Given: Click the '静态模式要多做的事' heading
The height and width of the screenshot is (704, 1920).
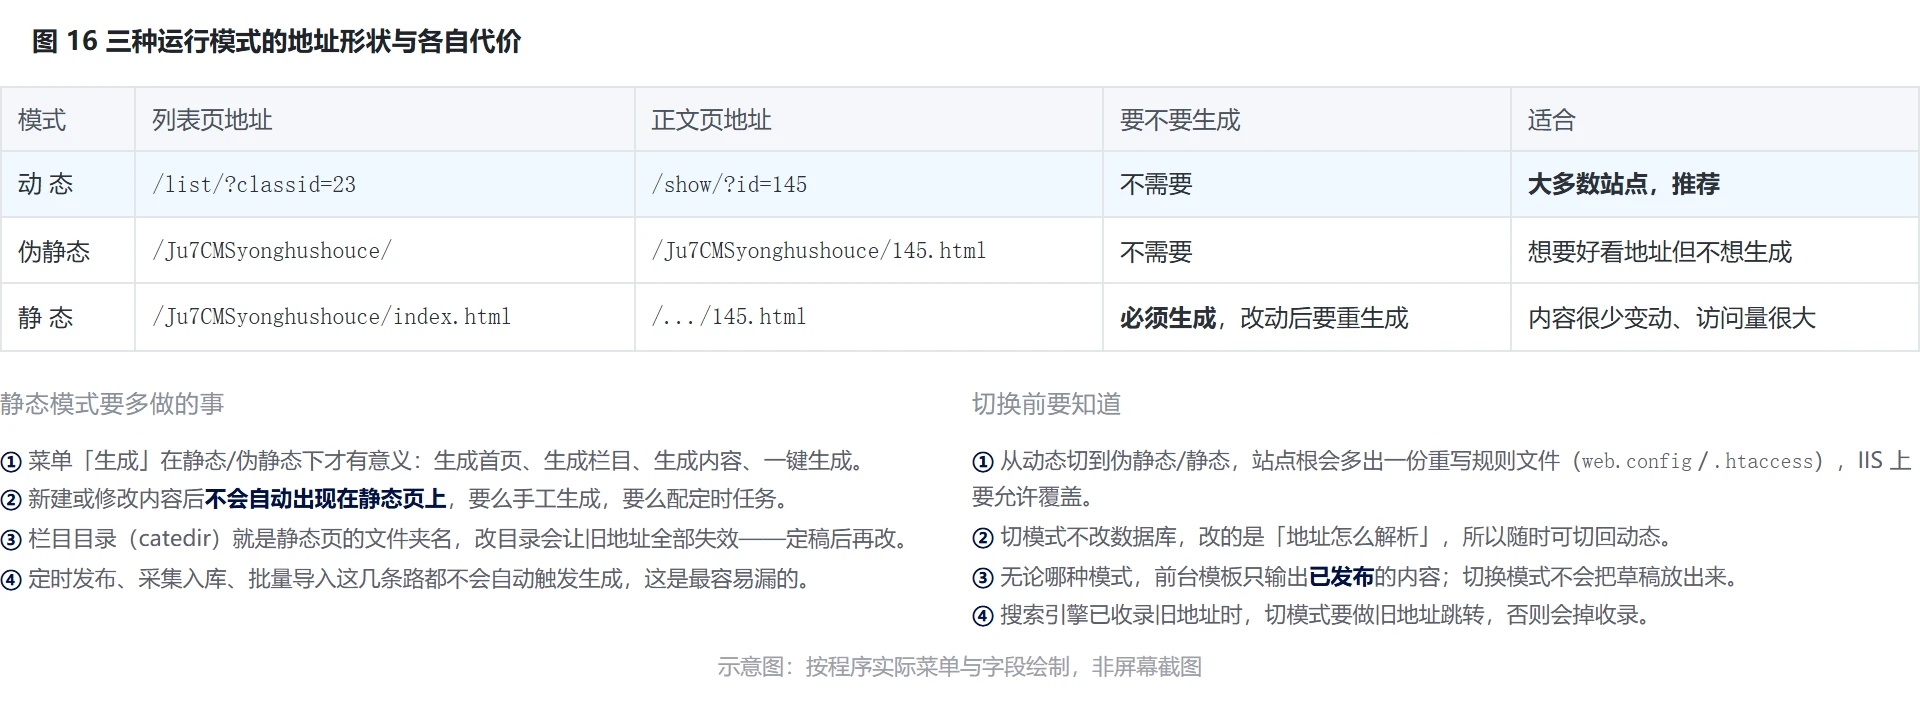Looking at the screenshot, I should click(112, 403).
